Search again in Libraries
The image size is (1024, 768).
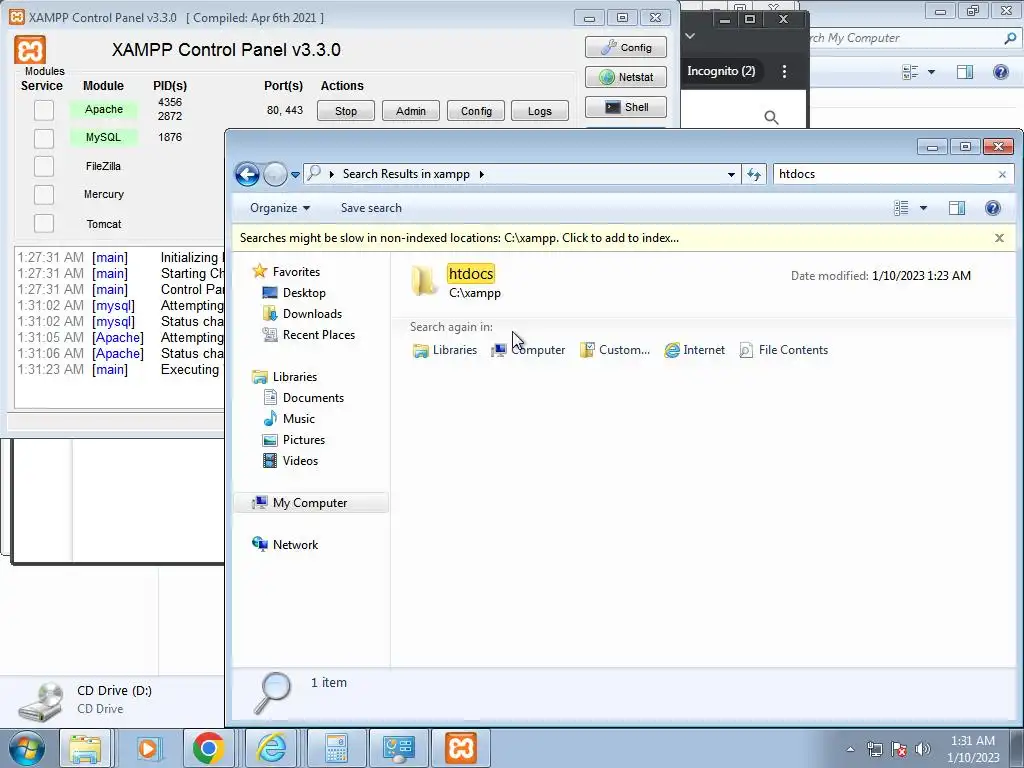tap(445, 350)
